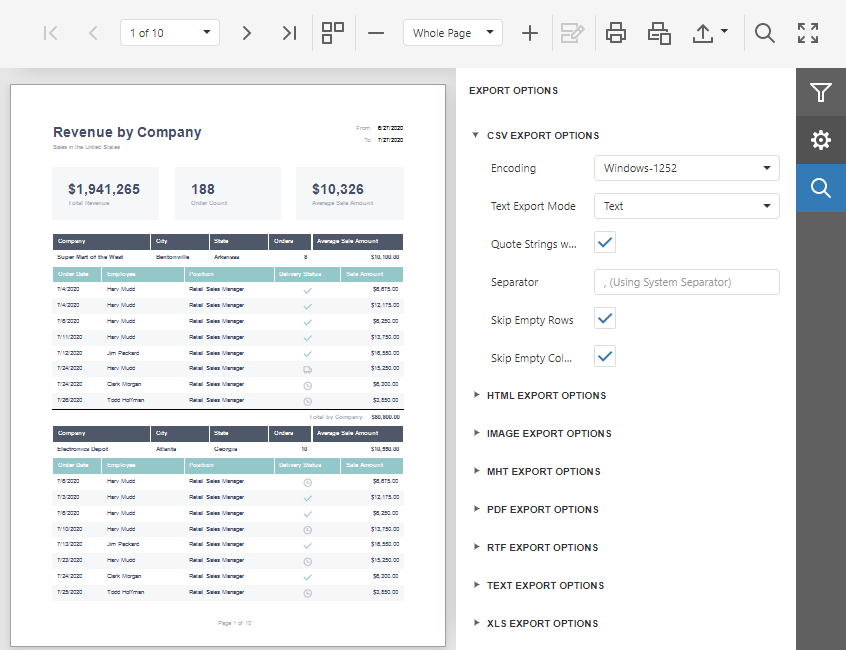Screen dimensions: 846x650
Task: Toggle full screen preview mode
Action: 807,32
